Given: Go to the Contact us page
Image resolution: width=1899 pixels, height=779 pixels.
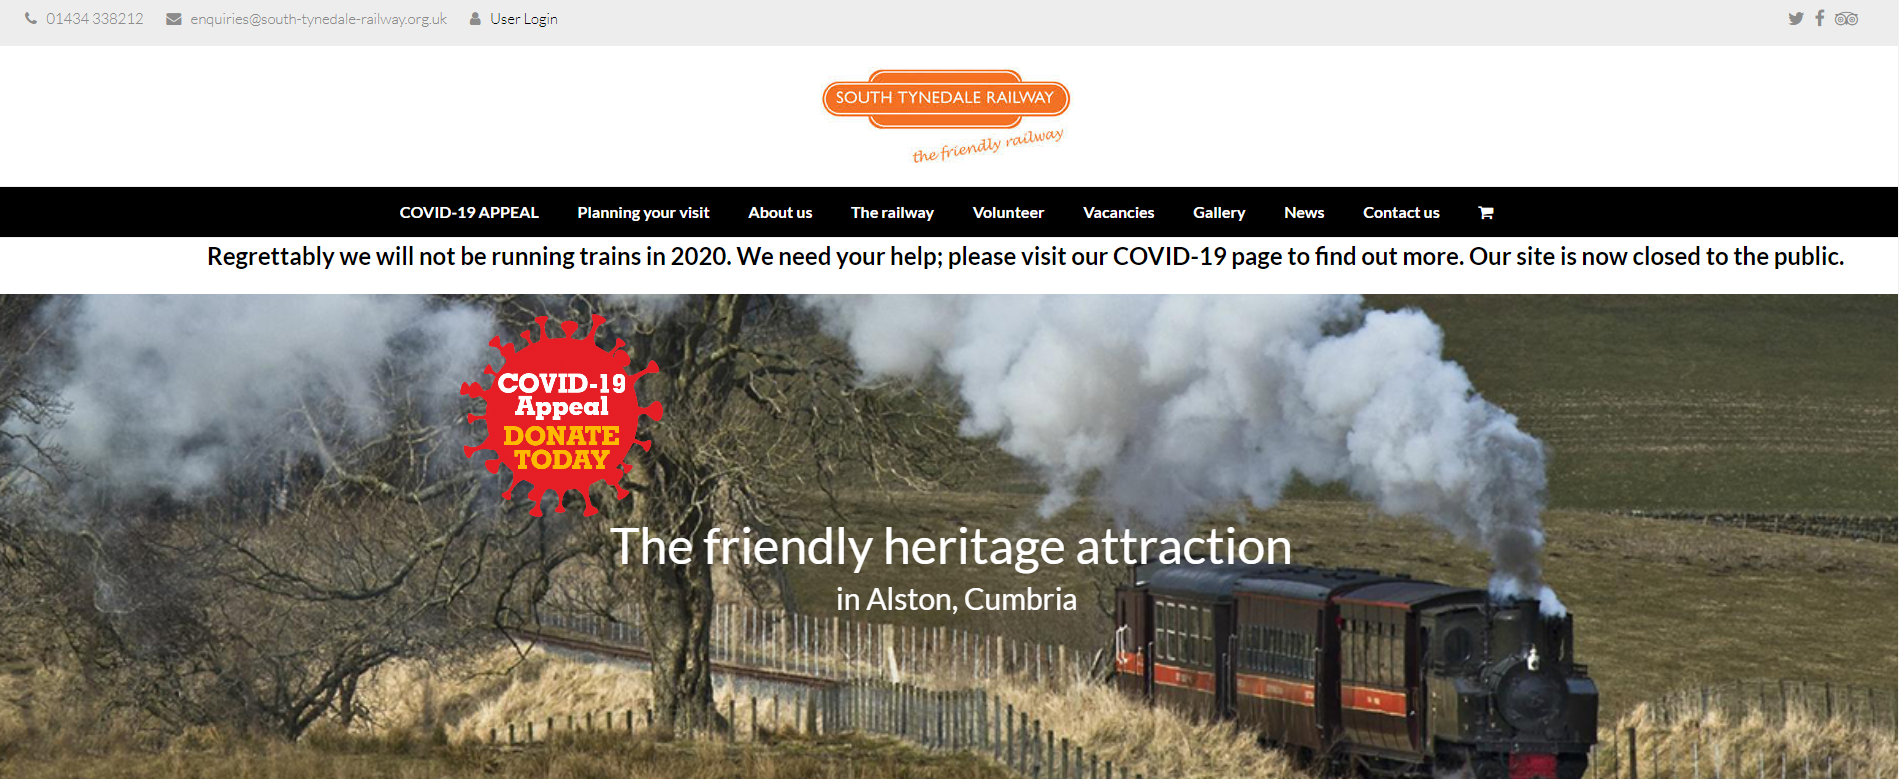Looking at the screenshot, I should click(x=1401, y=212).
